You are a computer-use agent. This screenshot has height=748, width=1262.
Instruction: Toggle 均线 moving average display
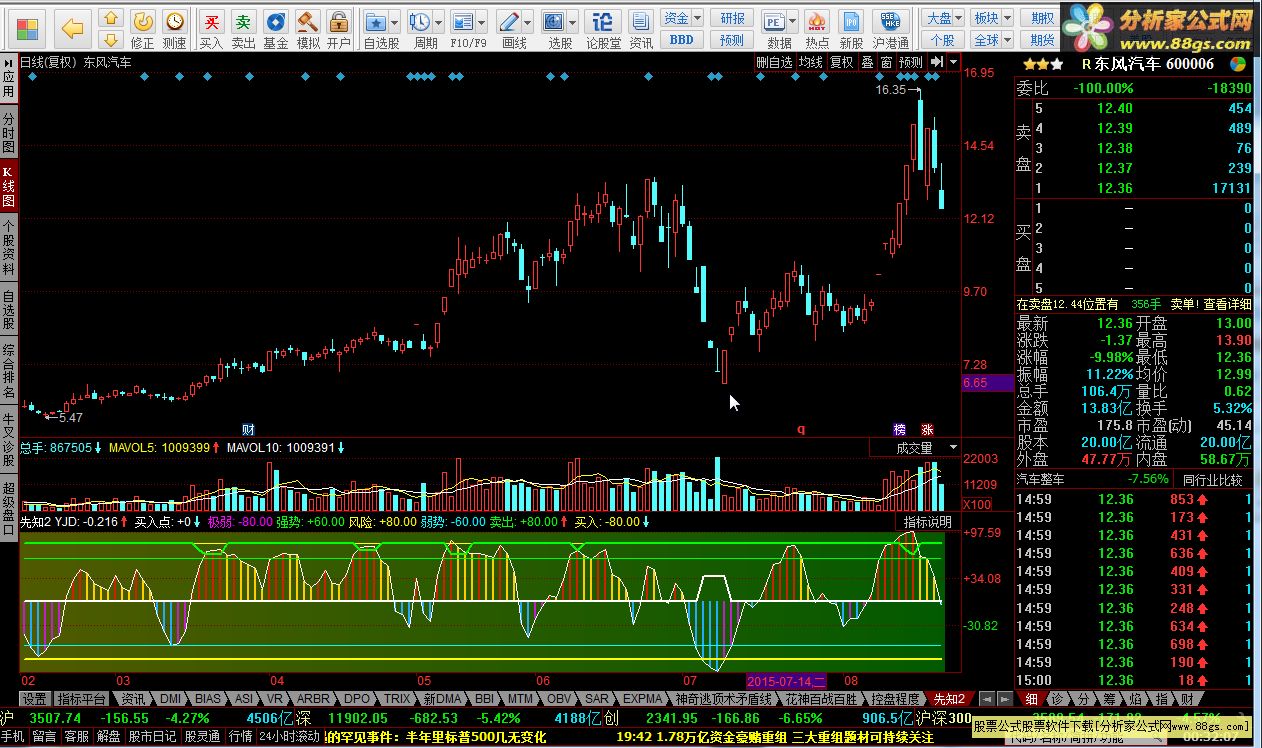tap(811, 62)
